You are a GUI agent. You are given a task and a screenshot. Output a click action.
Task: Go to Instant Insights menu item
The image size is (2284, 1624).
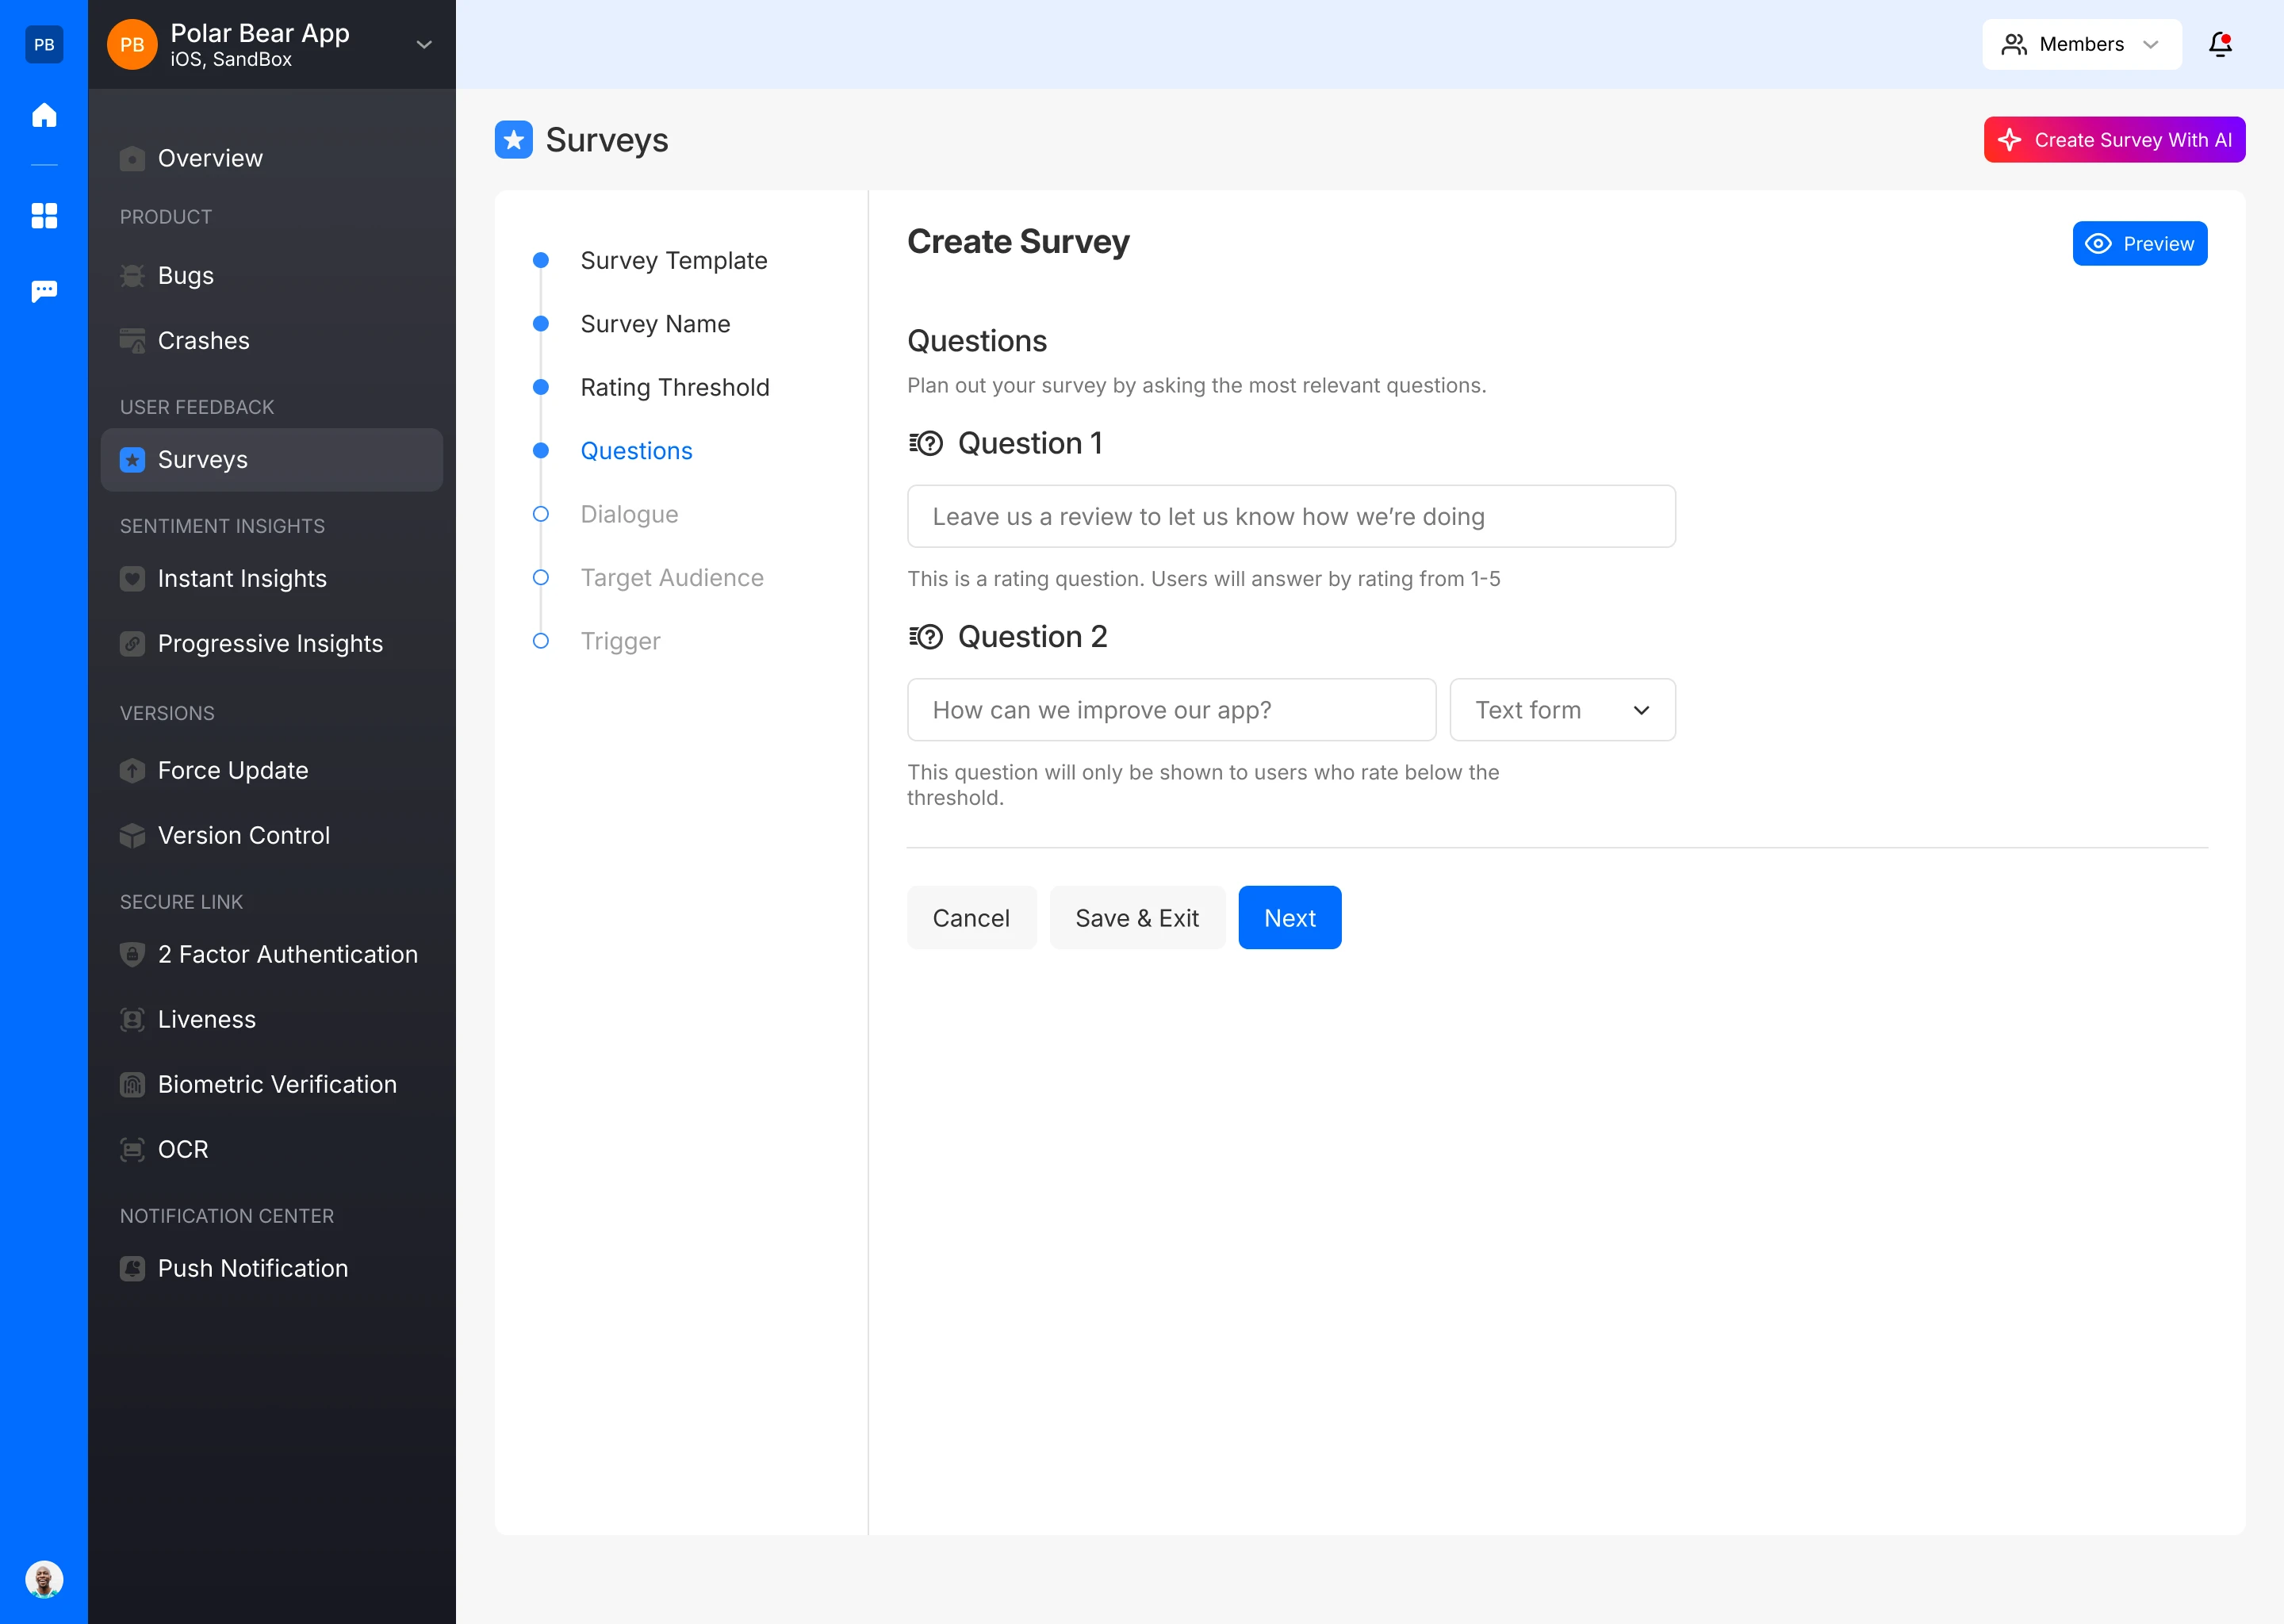[x=242, y=579]
